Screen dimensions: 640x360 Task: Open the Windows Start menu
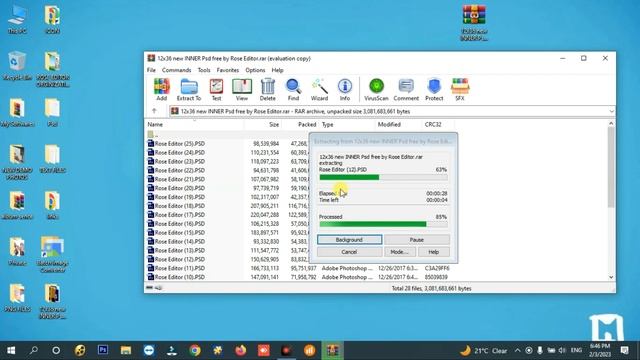(11, 350)
